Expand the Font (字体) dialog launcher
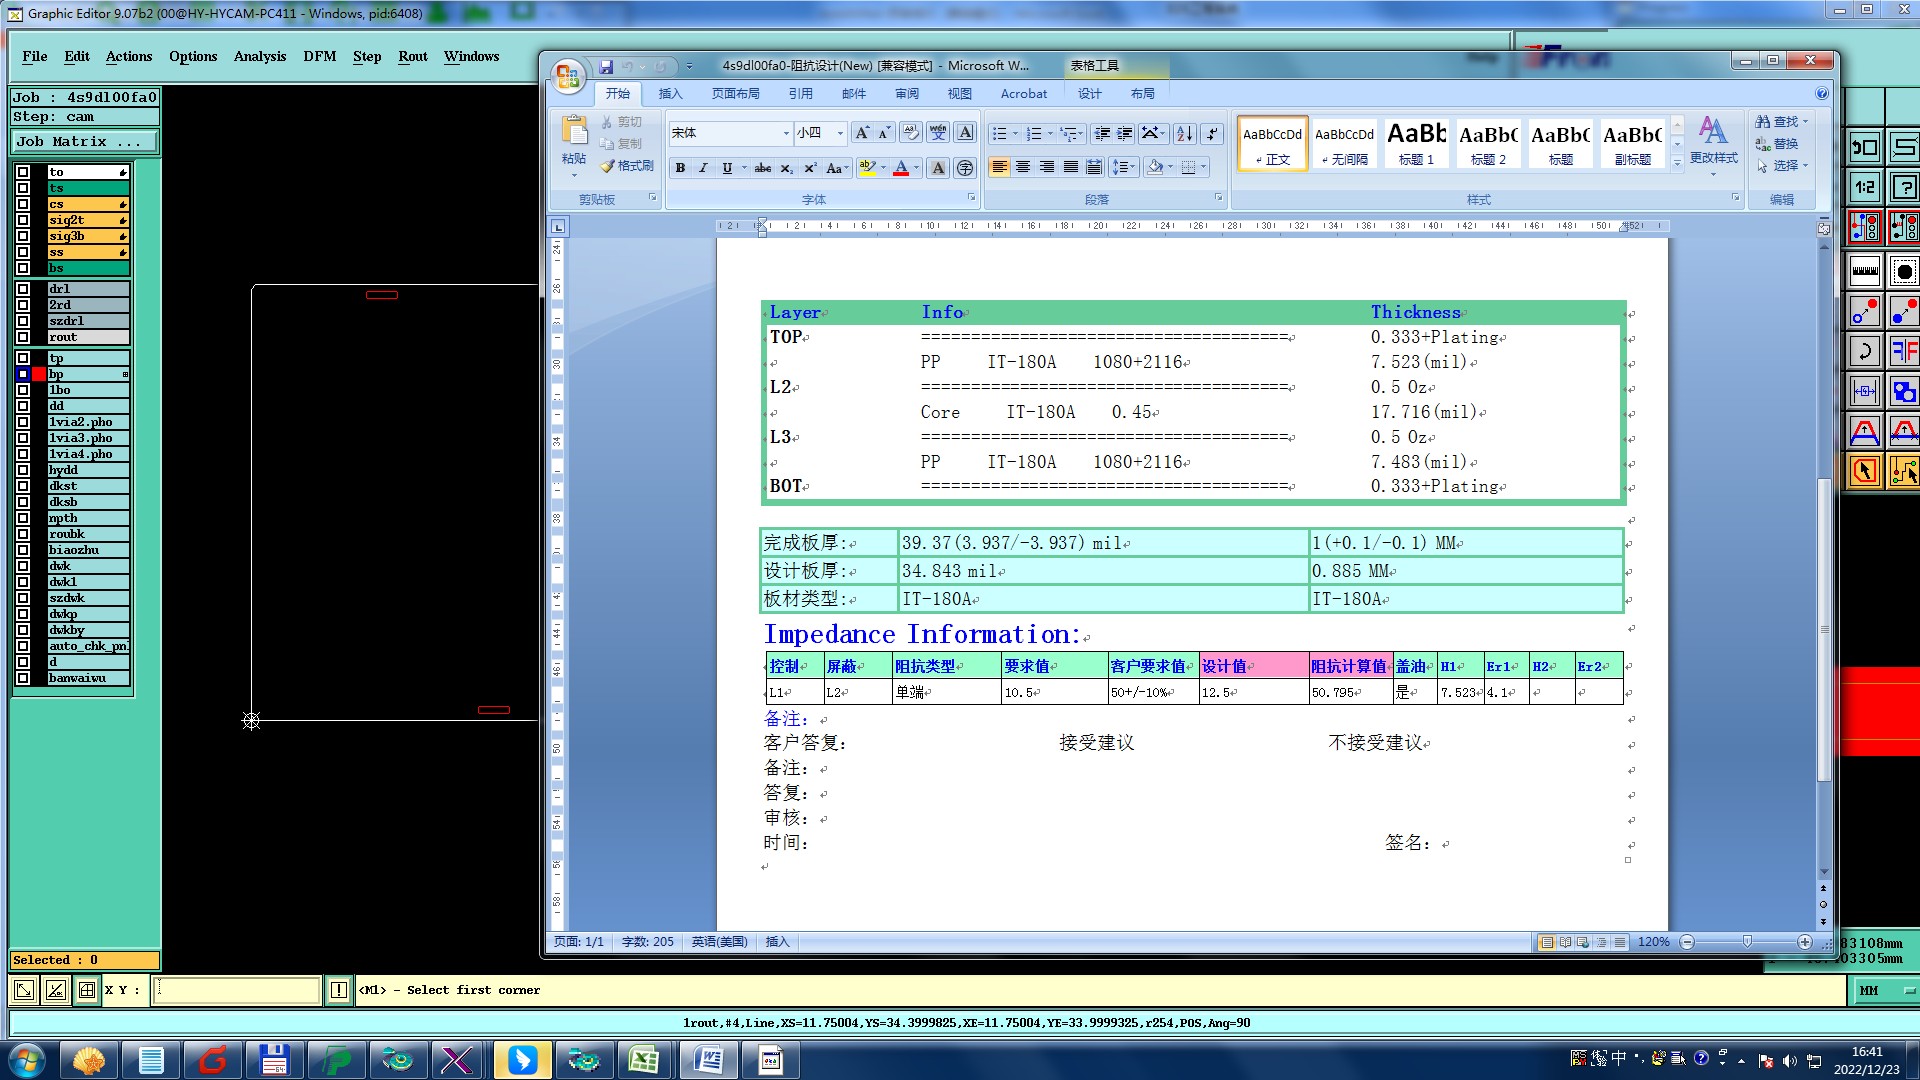Image resolution: width=1920 pixels, height=1080 pixels. tap(971, 198)
